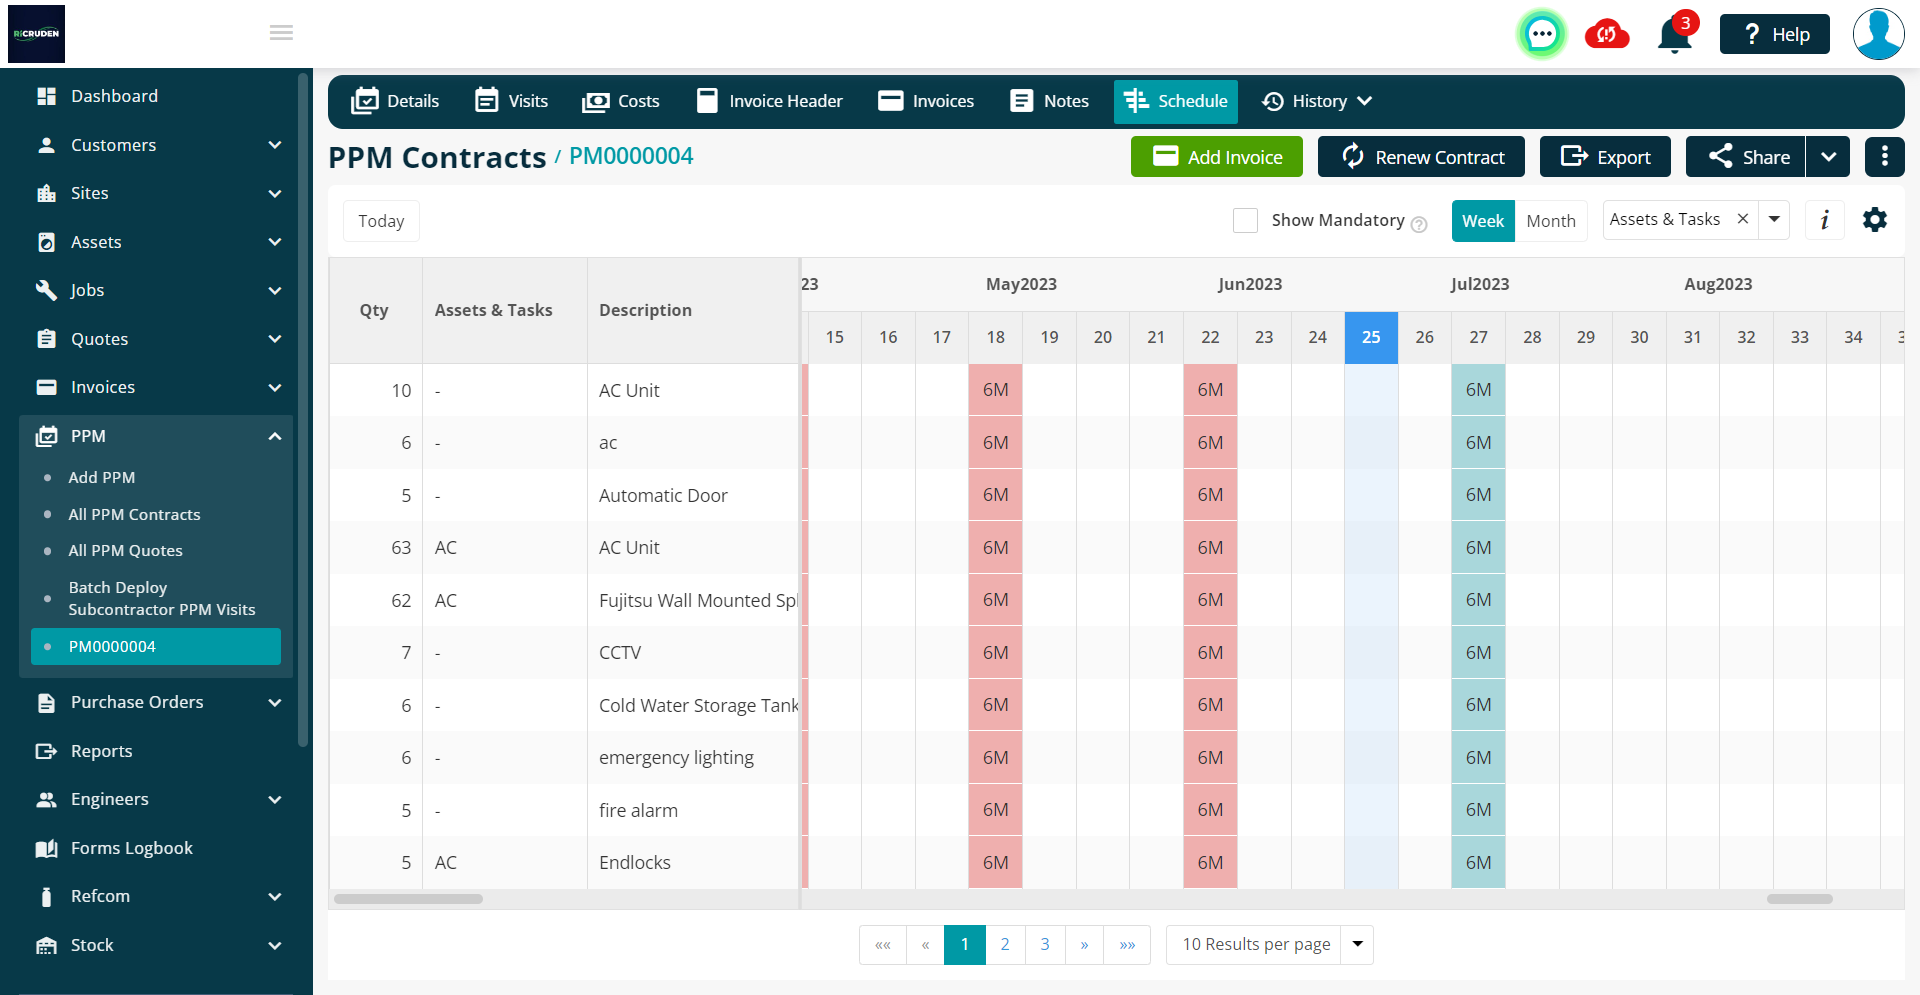Click the Renew Contract button
Image resolution: width=1920 pixels, height=995 pixels.
tap(1421, 157)
